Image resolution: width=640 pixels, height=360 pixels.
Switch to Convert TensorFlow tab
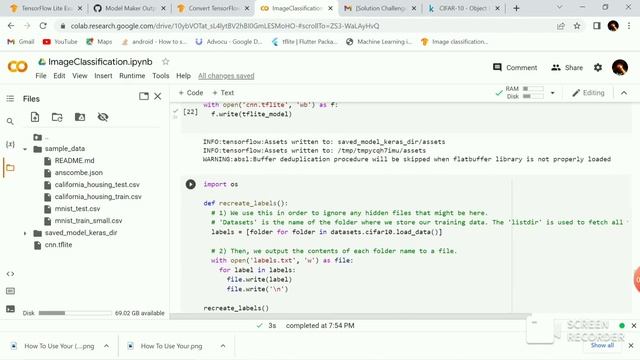coord(213,8)
